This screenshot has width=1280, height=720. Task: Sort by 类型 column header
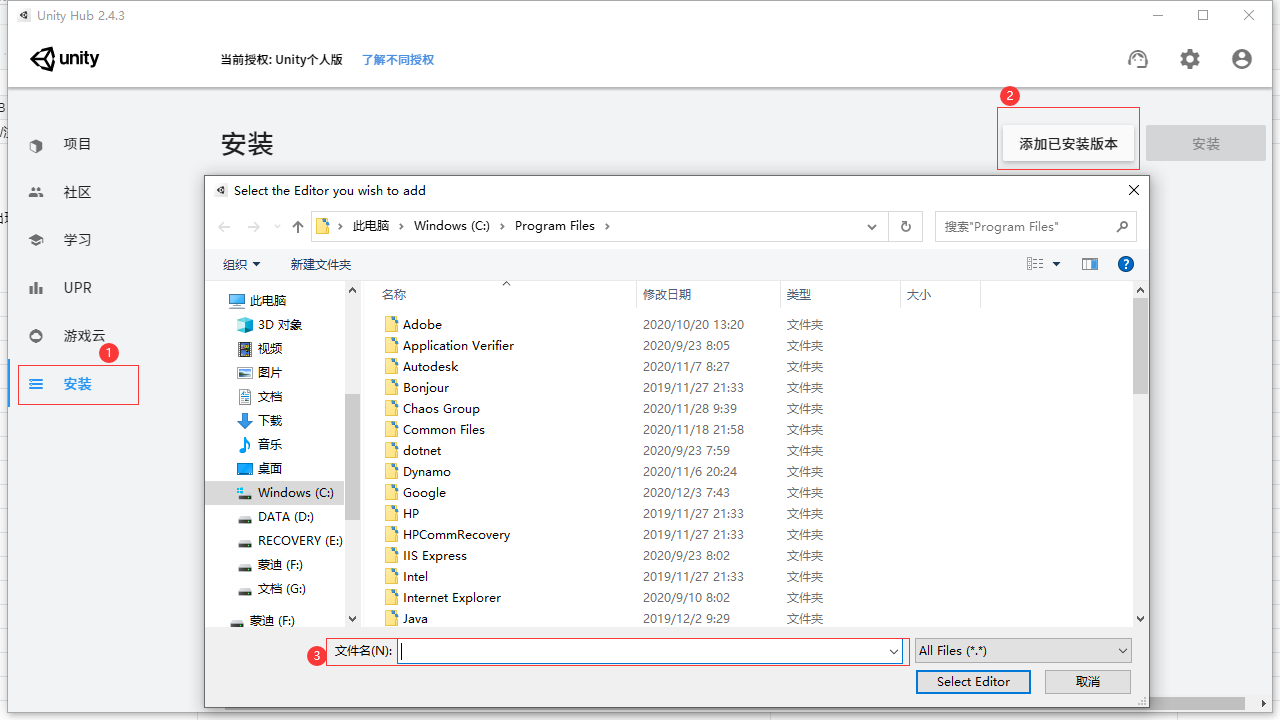point(799,295)
